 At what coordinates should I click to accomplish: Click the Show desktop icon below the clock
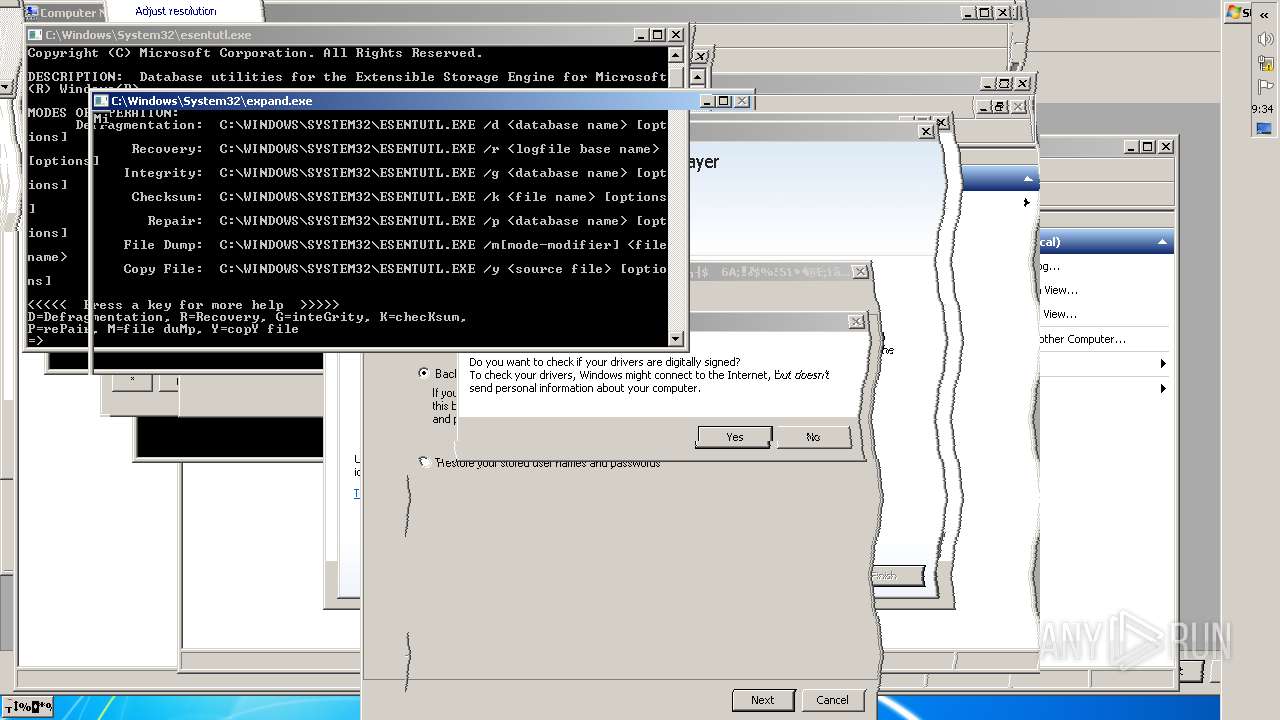[x=1264, y=128]
